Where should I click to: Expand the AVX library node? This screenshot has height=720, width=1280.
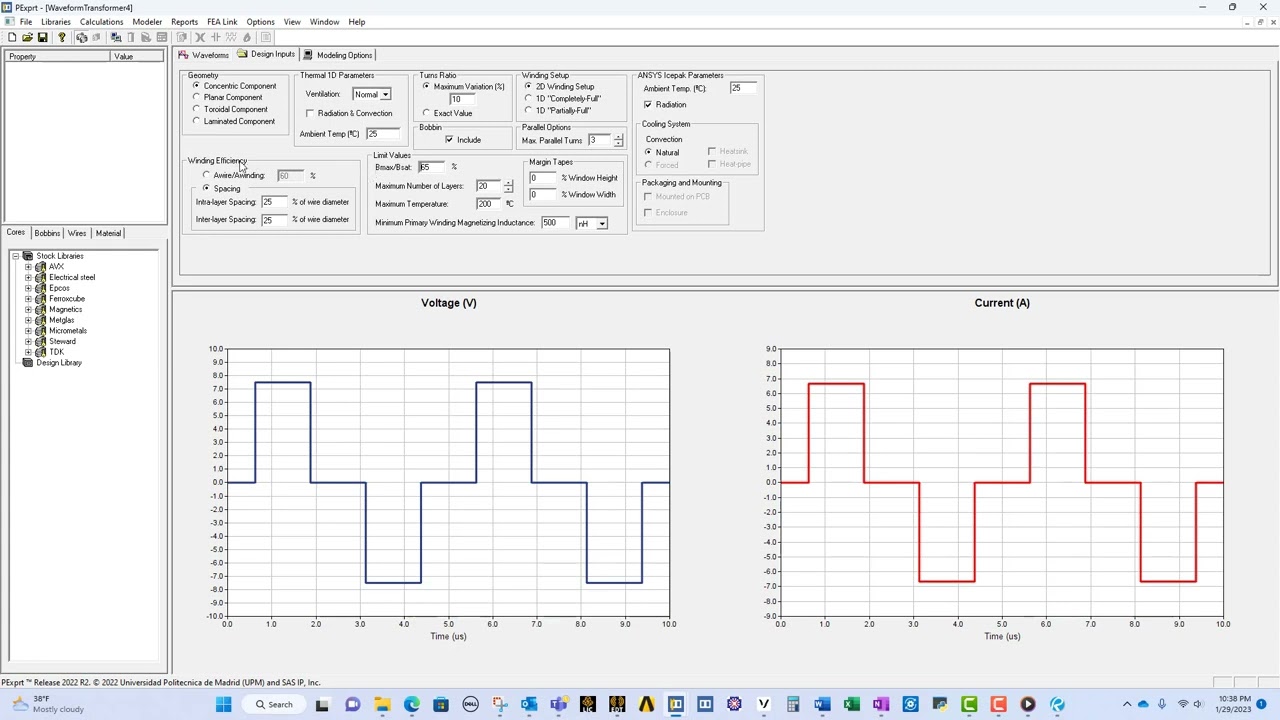coord(28,267)
